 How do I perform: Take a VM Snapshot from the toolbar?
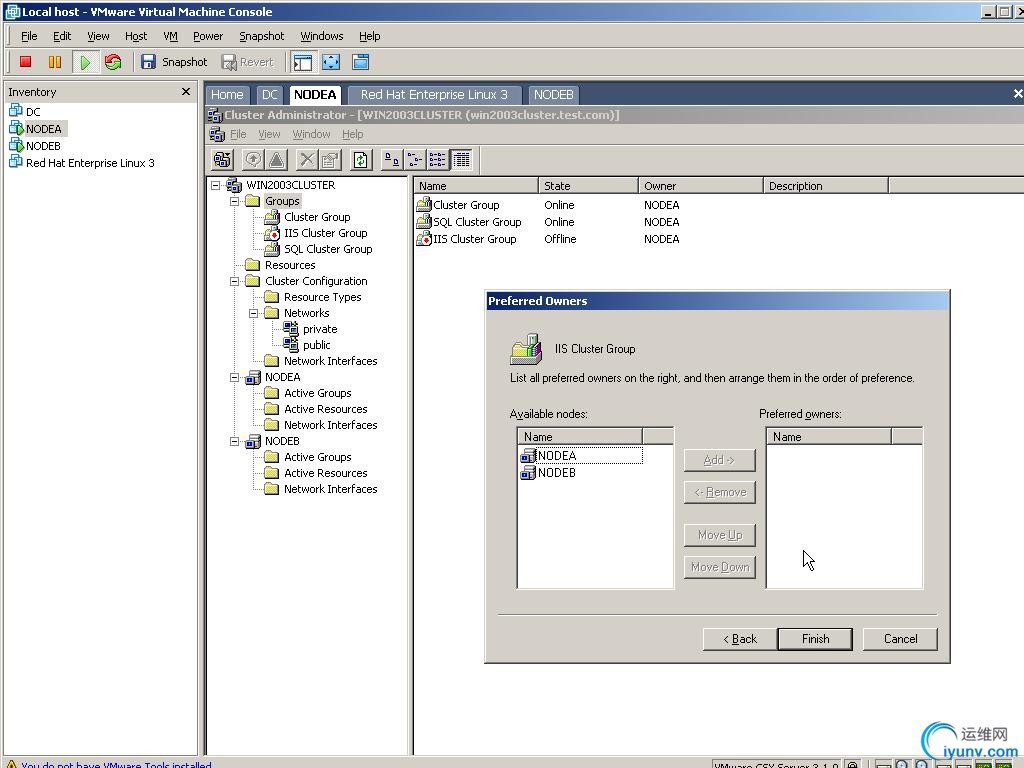(x=174, y=62)
